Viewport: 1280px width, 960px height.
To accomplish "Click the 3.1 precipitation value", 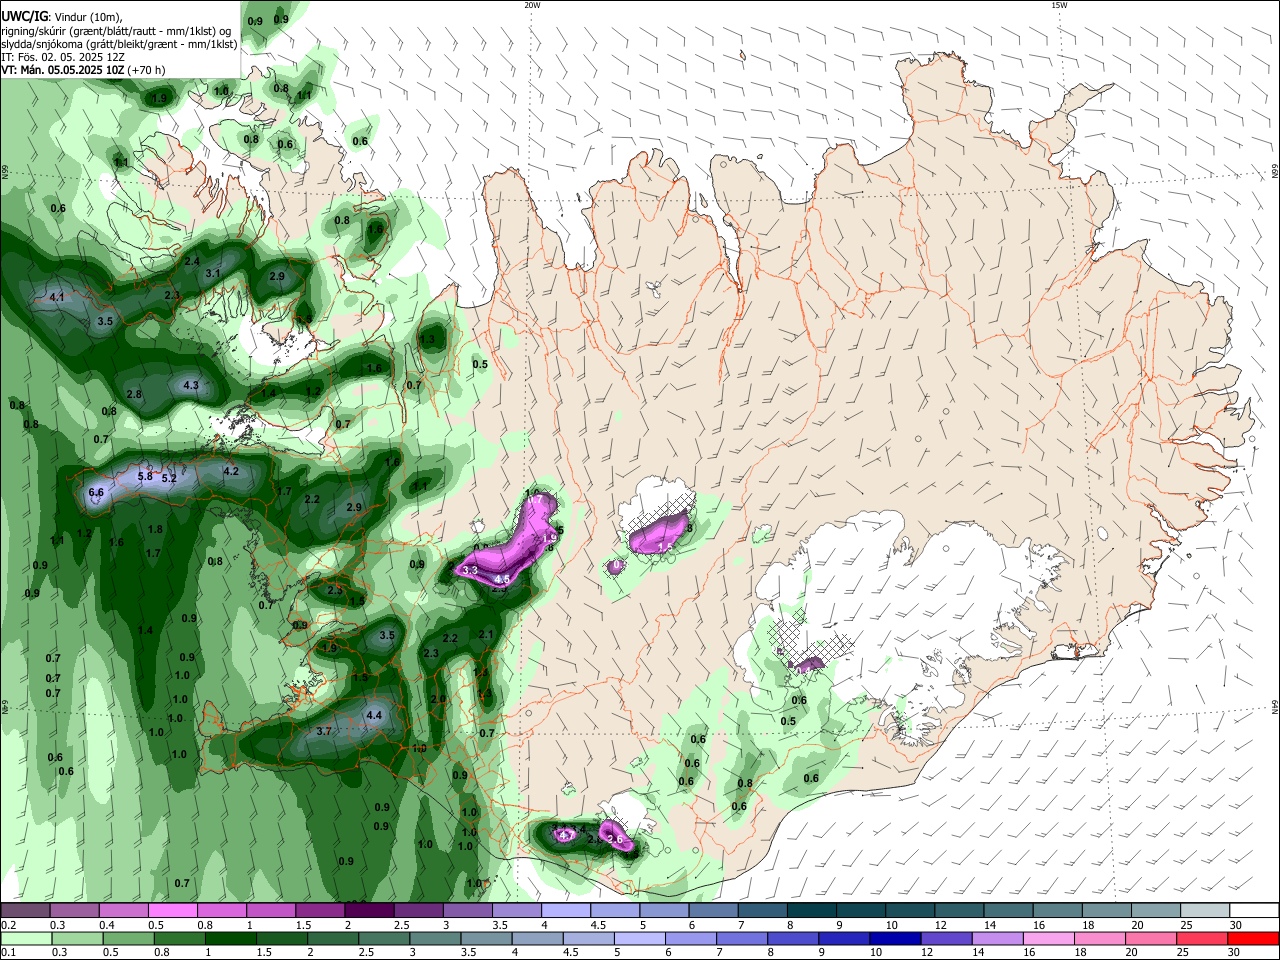I will [x=213, y=273].
